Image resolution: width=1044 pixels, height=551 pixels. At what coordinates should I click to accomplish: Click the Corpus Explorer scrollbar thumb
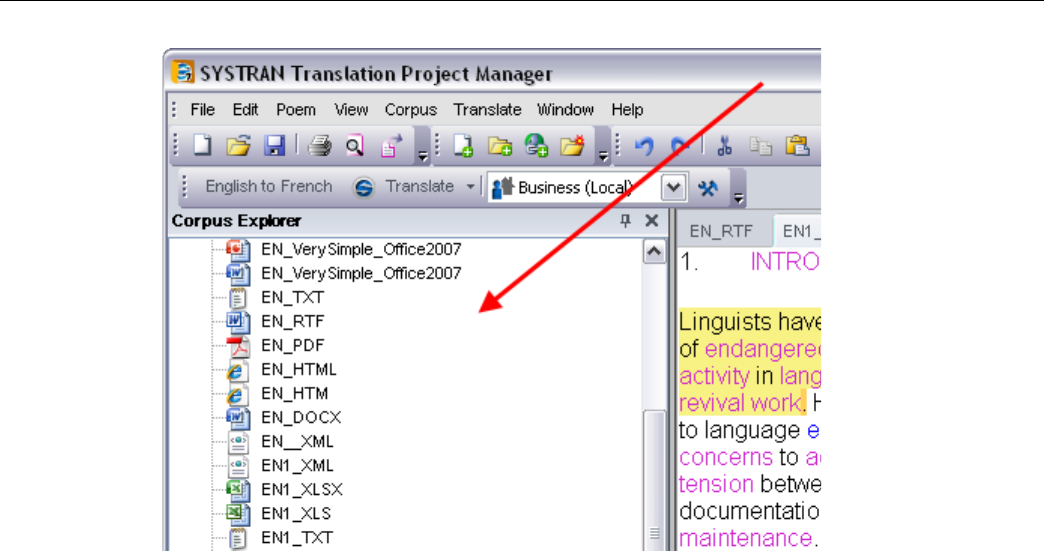point(654,479)
